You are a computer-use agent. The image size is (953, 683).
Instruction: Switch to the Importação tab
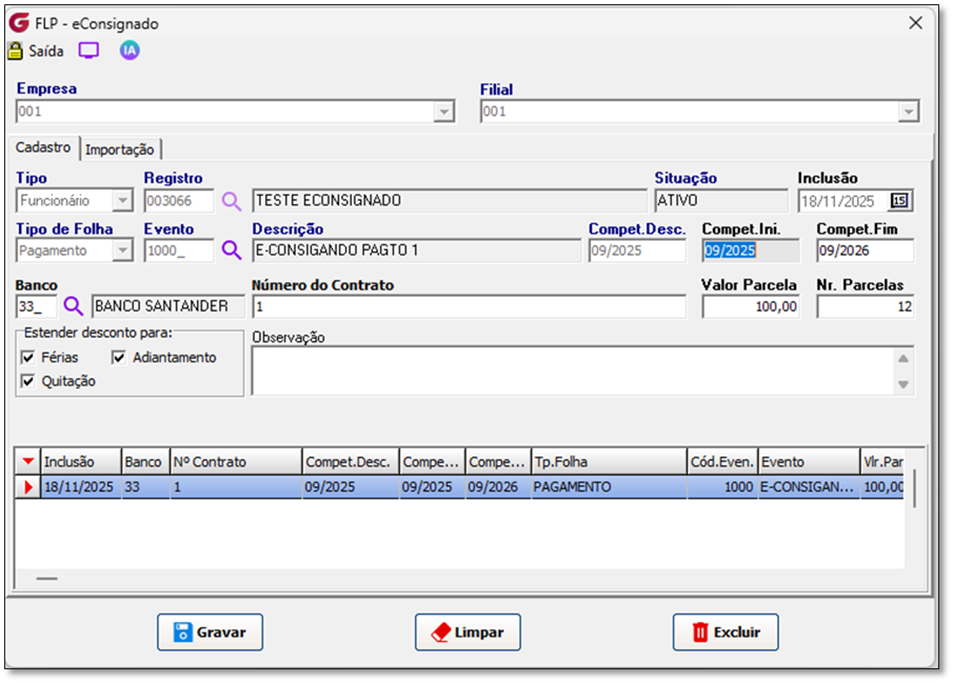pyautogui.click(x=120, y=149)
